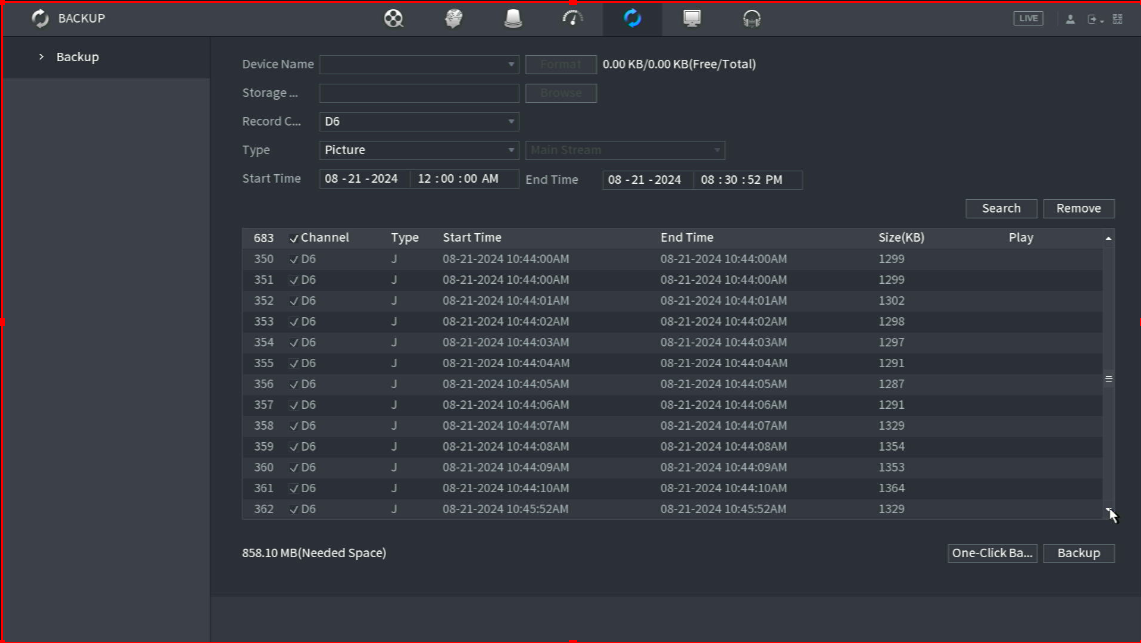
Task: Open the Playback film reel icon
Action: click(394, 18)
